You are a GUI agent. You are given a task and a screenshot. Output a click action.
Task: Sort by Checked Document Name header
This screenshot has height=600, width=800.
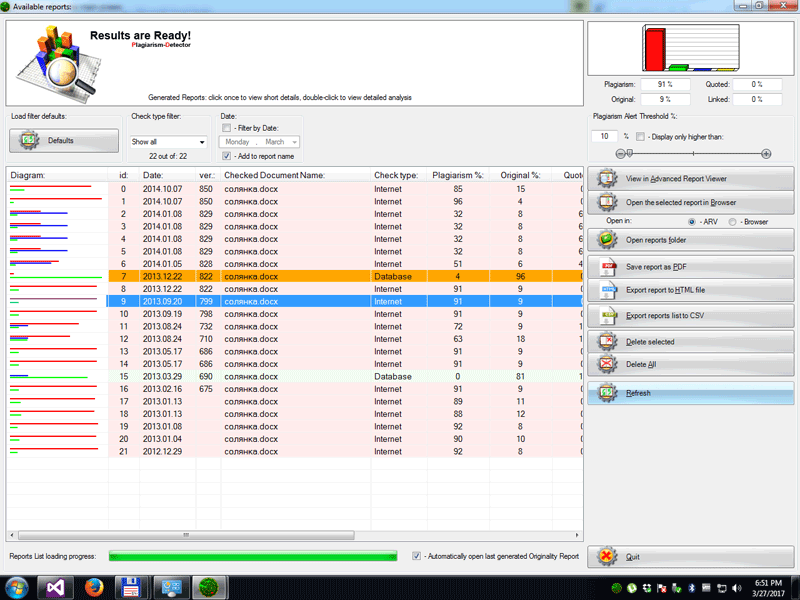point(296,175)
